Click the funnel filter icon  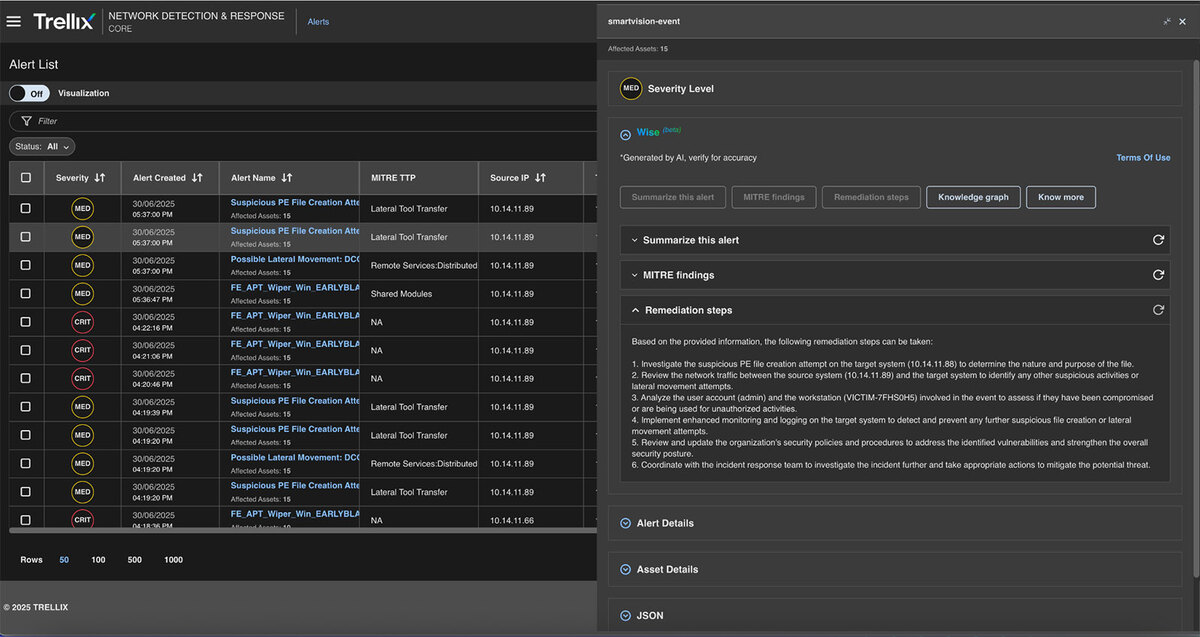[27, 121]
